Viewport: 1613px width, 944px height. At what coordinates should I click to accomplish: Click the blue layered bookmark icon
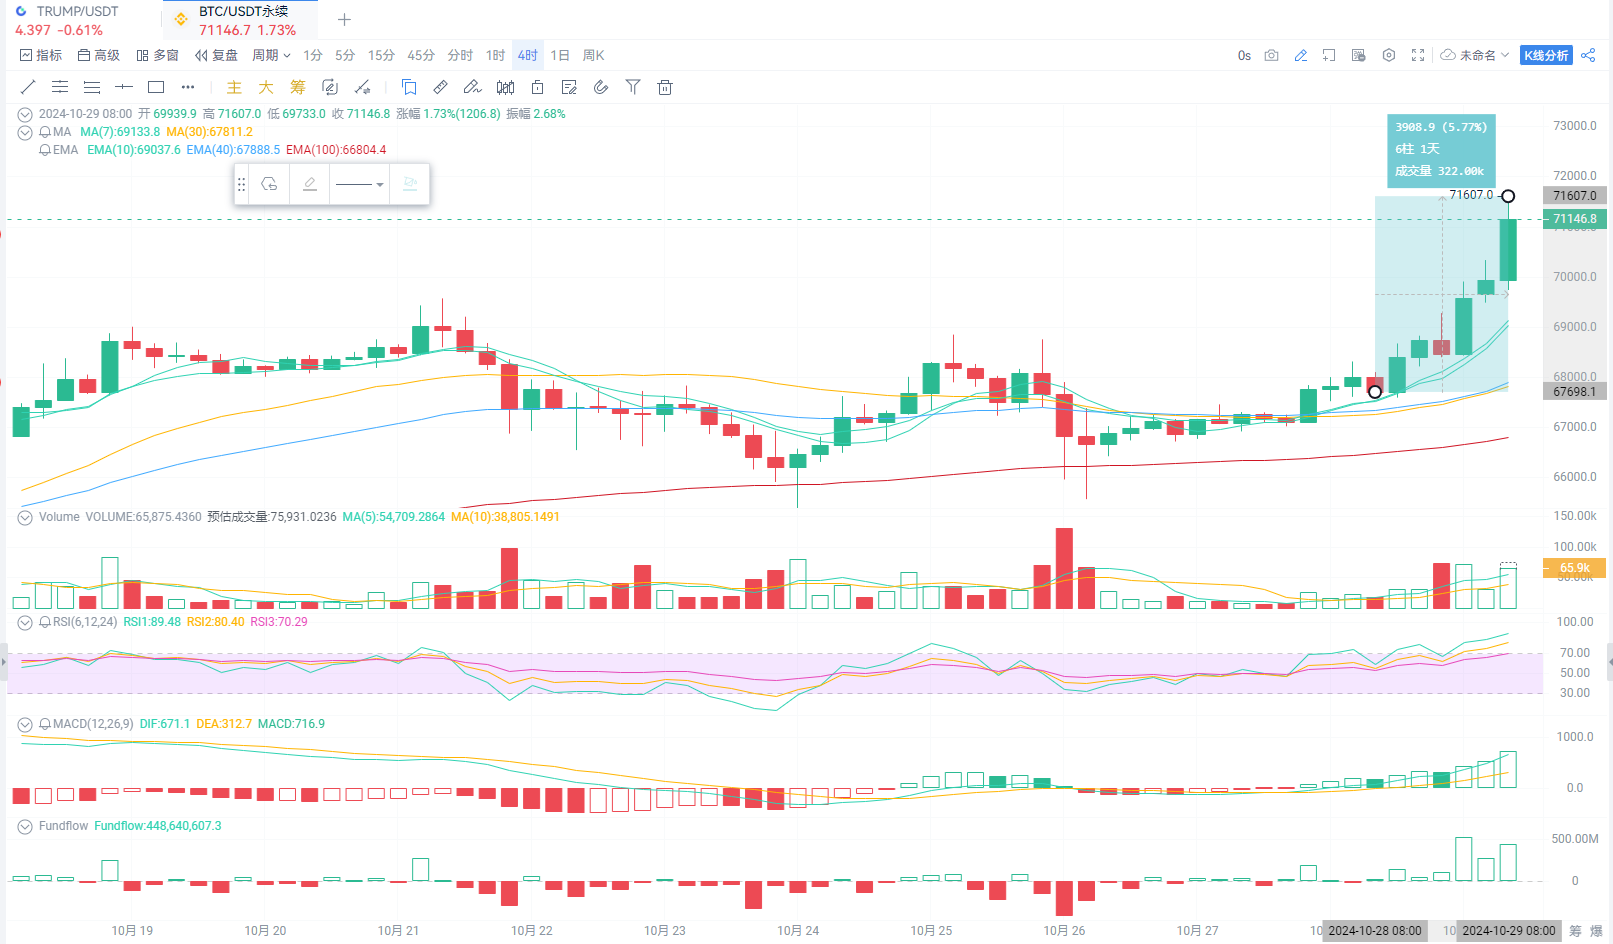[x=409, y=87]
